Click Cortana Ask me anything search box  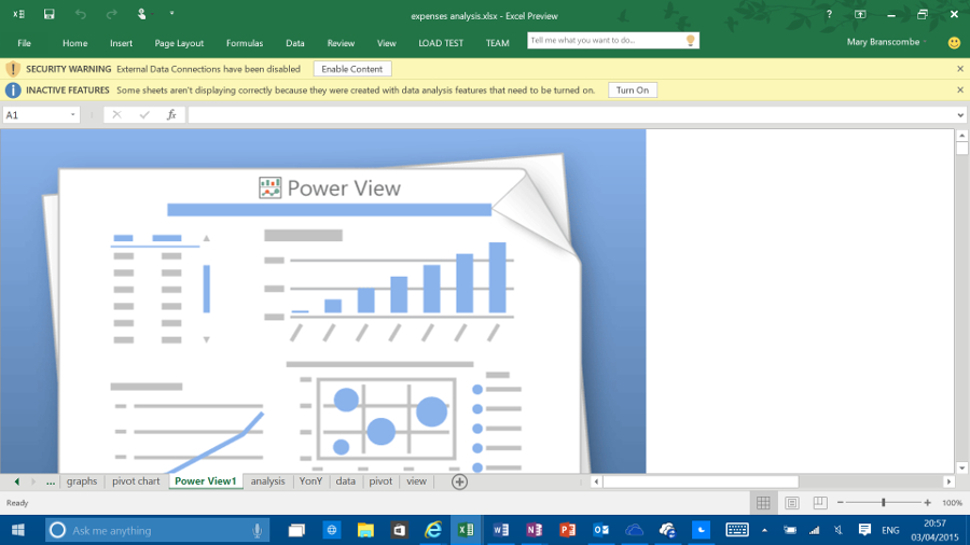point(158,530)
